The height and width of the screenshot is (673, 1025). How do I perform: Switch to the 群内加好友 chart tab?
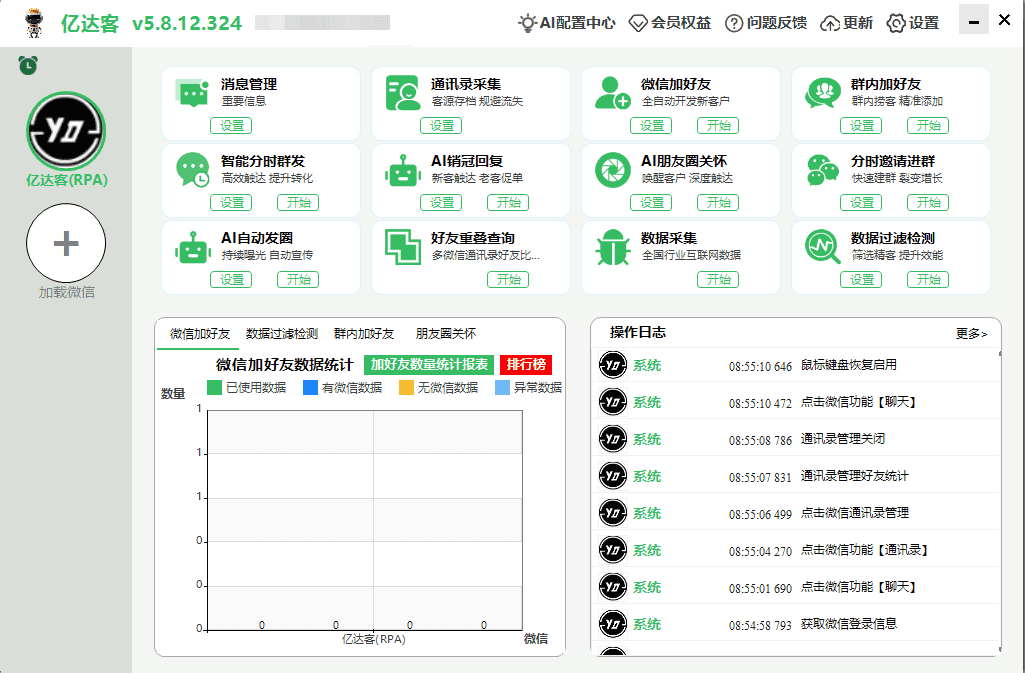click(x=363, y=334)
